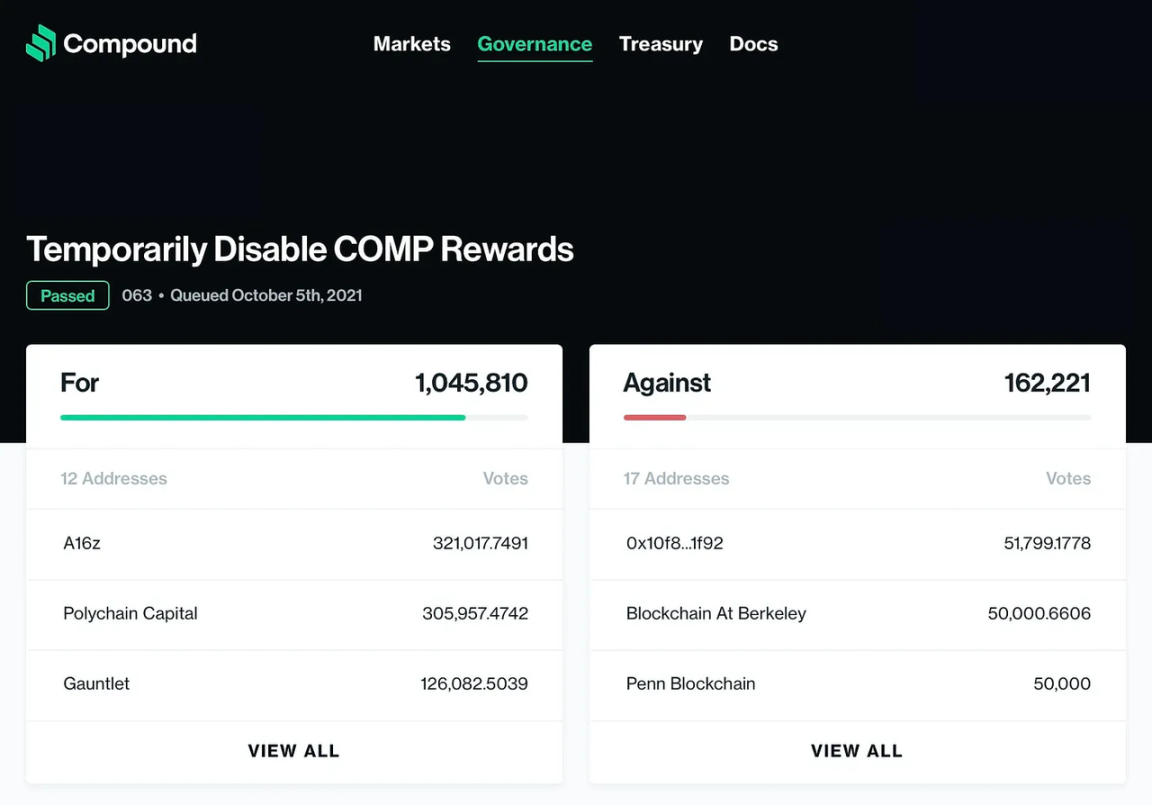Image resolution: width=1152 pixels, height=805 pixels.
Task: Click the Compound wordmark text
Action: (130, 44)
